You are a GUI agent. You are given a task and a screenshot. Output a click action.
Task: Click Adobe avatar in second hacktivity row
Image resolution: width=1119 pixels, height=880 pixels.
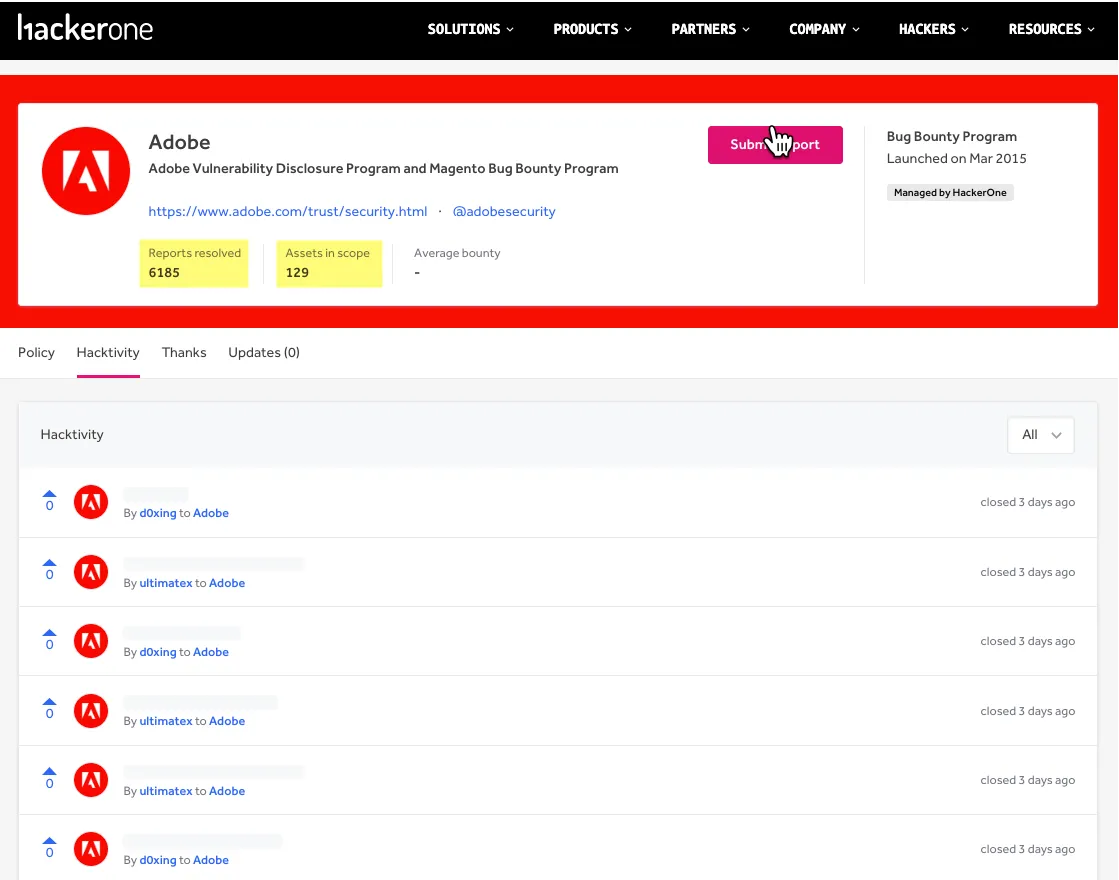[91, 572]
